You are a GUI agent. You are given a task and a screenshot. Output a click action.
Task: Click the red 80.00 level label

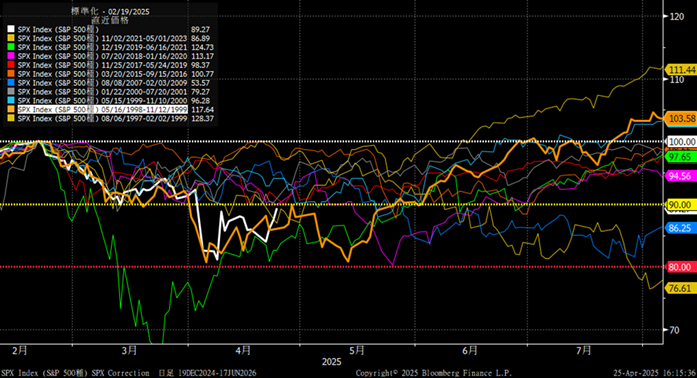[x=680, y=267]
